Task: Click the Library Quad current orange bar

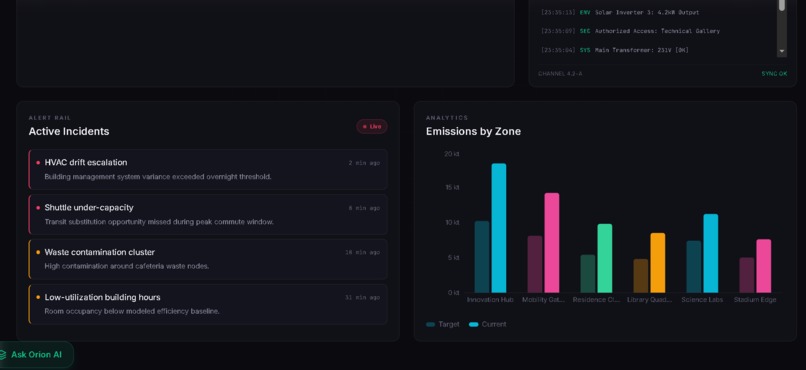Action: (658, 263)
